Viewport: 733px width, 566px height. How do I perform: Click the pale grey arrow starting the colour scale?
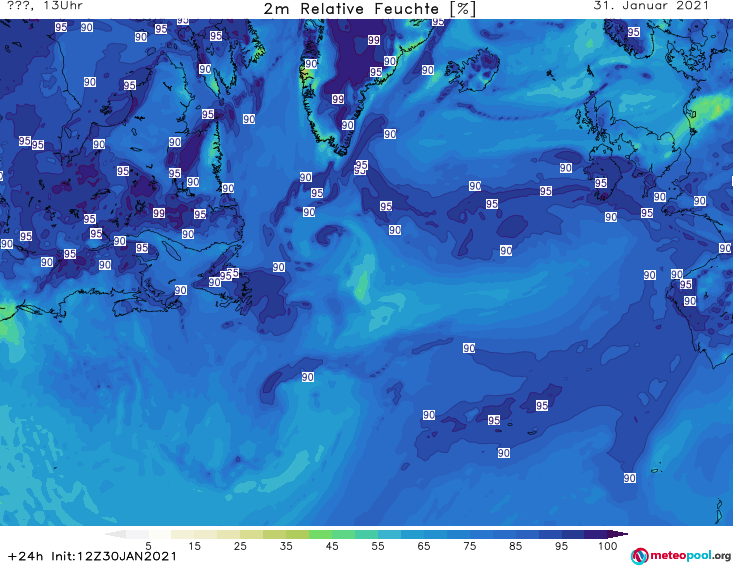click(x=115, y=534)
